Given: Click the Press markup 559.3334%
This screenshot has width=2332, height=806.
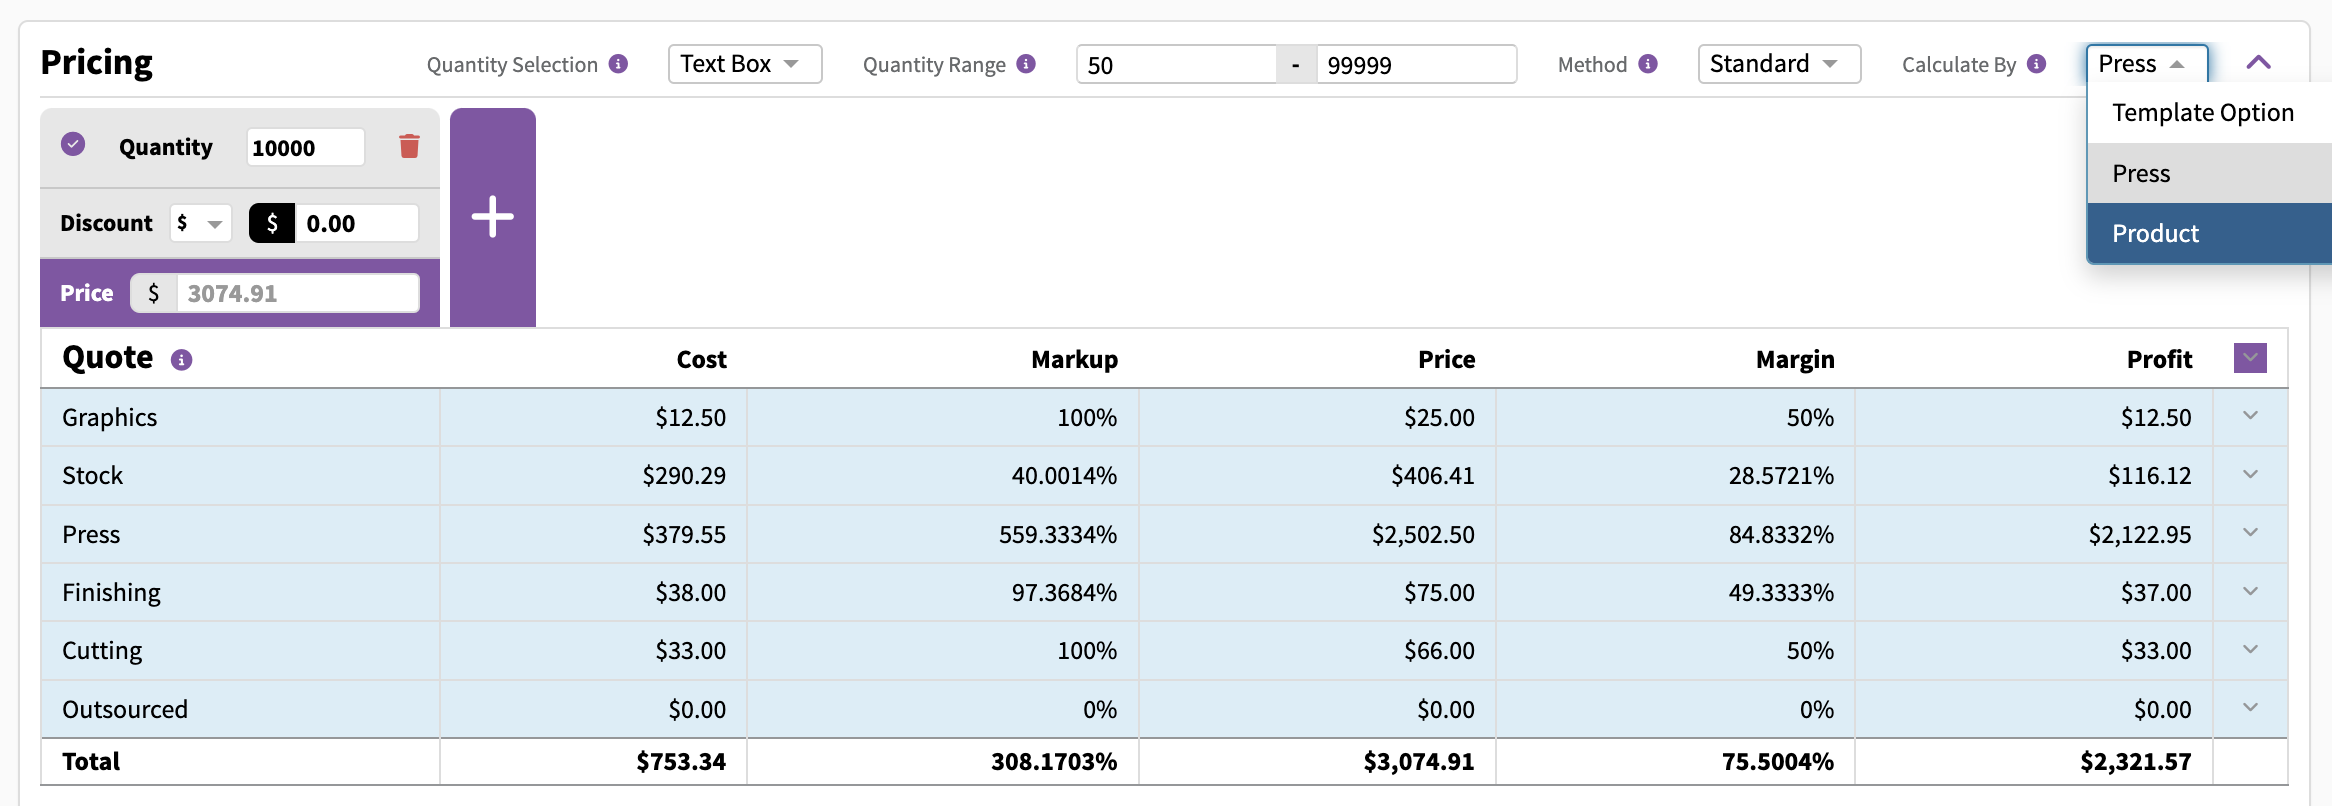Looking at the screenshot, I should (1058, 535).
